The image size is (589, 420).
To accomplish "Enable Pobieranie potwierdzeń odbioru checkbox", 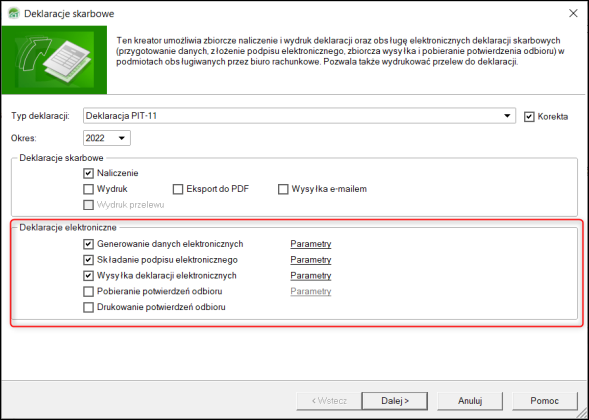I will [x=88, y=292].
